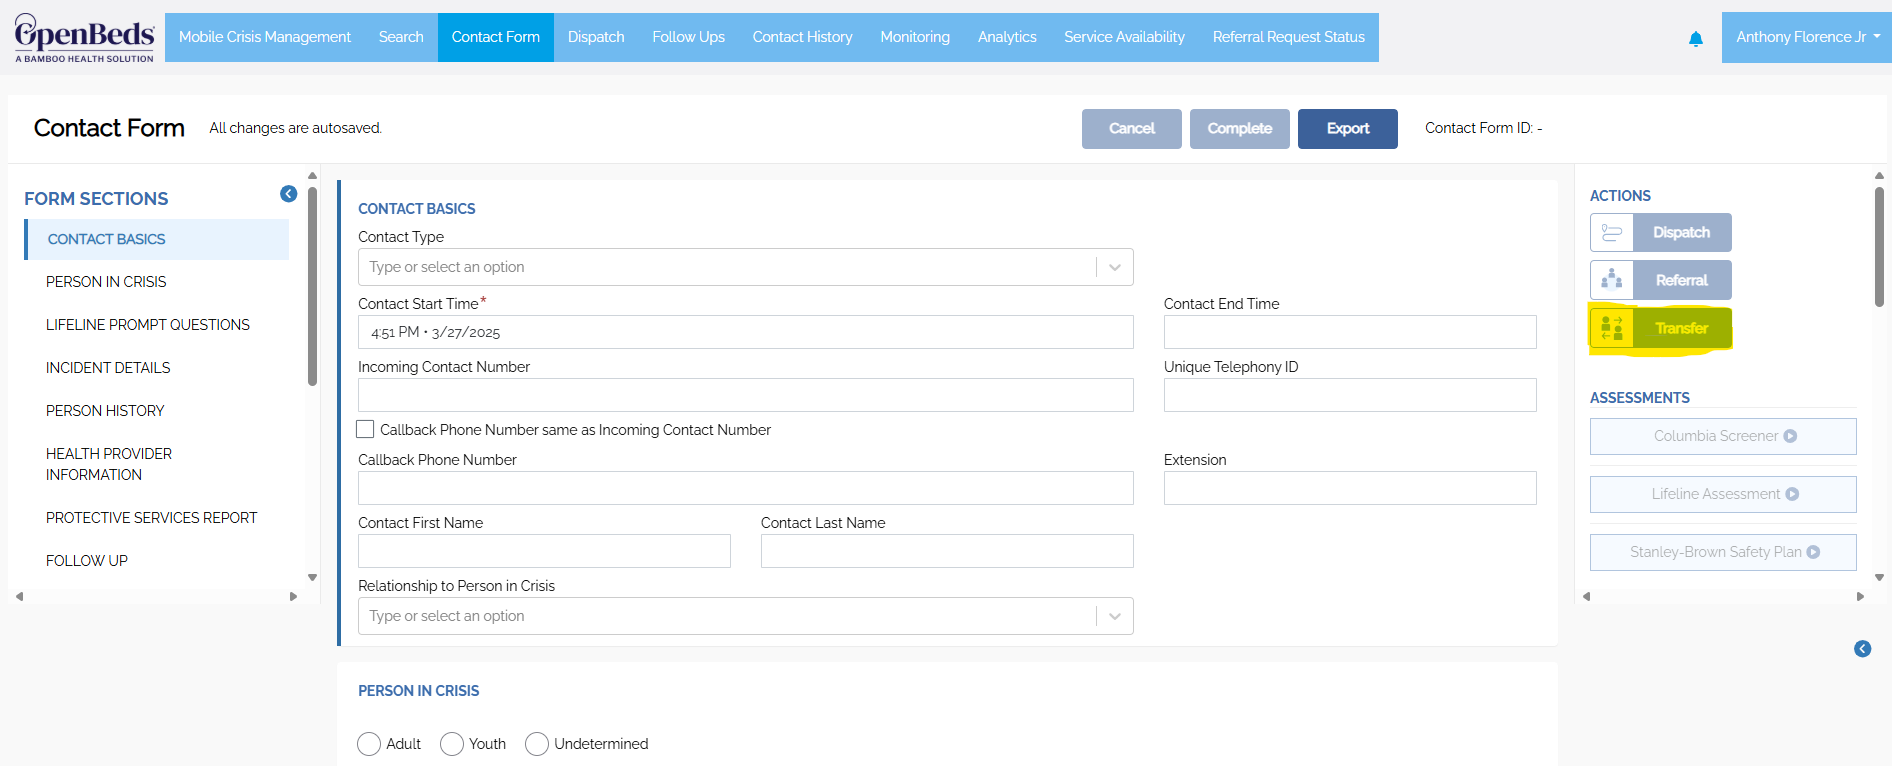Click the notification bell icon
Viewport: 1892px width, 766px height.
(x=1695, y=39)
